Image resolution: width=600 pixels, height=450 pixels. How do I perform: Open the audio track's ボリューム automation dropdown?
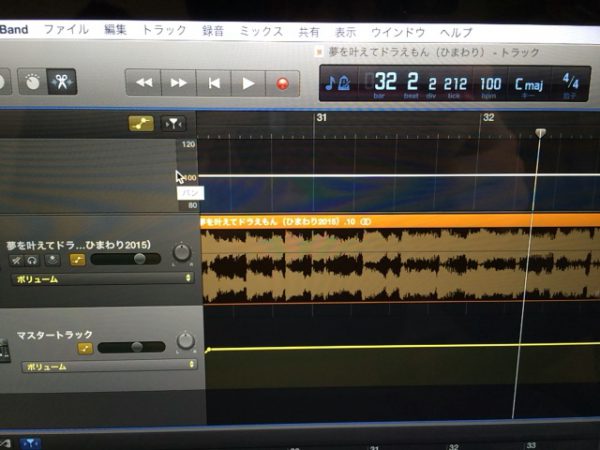(x=102, y=279)
